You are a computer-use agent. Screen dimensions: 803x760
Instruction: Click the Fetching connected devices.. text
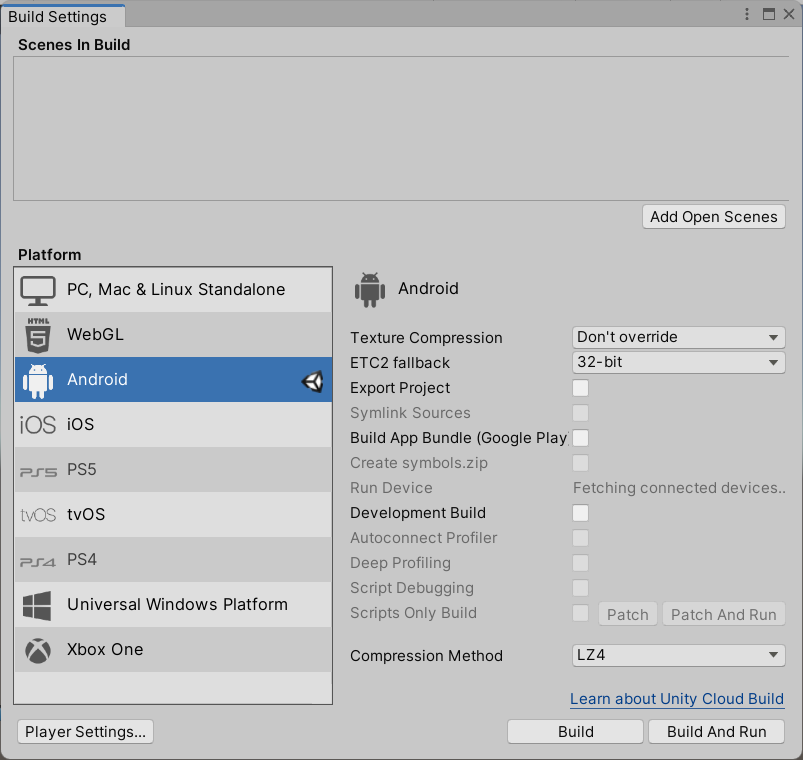coord(679,488)
